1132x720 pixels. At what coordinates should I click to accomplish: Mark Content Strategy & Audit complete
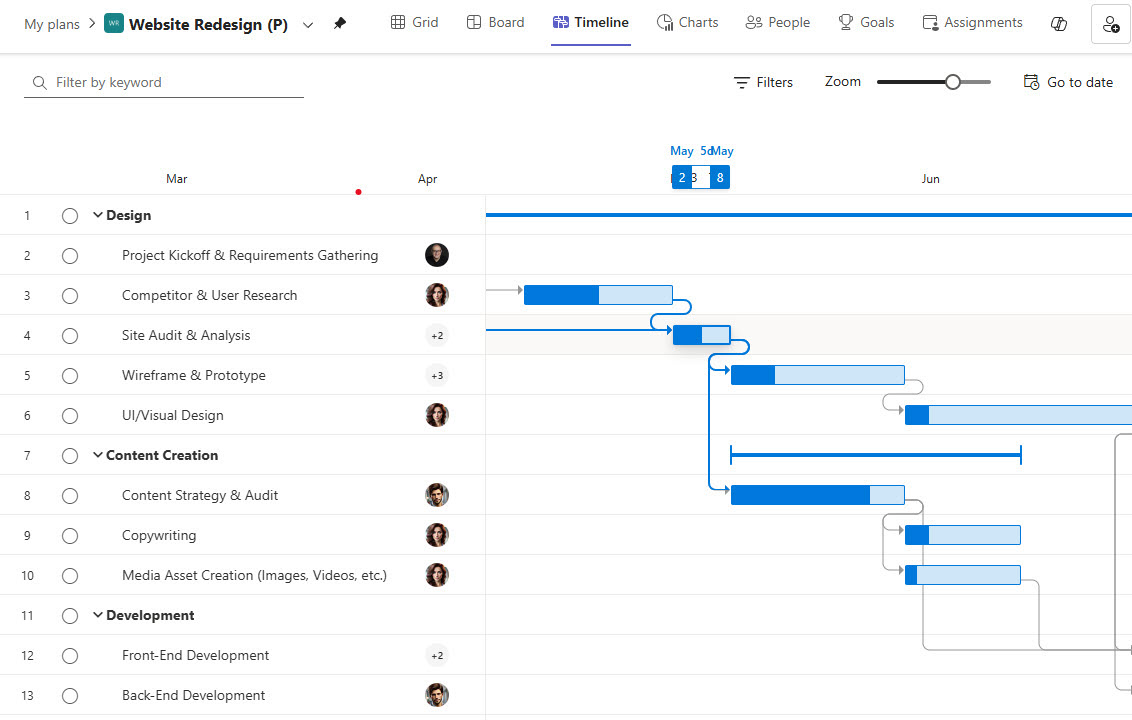coord(70,496)
